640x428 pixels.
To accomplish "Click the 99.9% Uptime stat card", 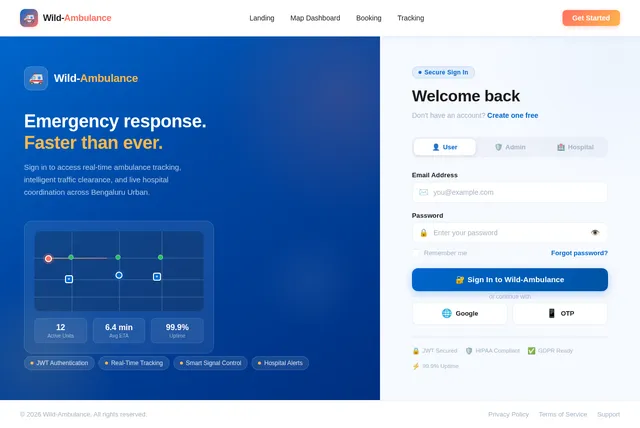I will 177,330.
